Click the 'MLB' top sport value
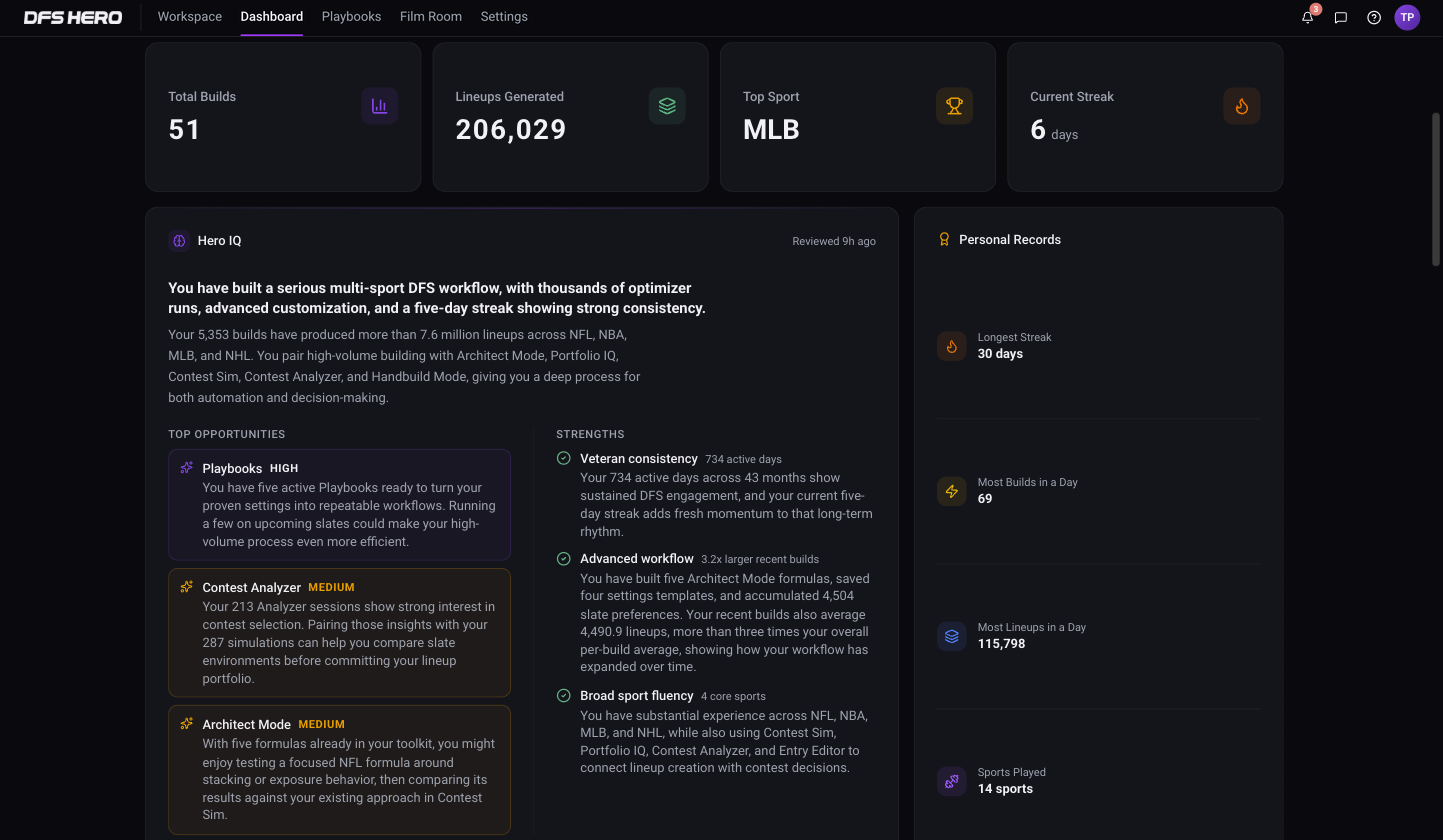This screenshot has height=840, width=1443. click(771, 130)
